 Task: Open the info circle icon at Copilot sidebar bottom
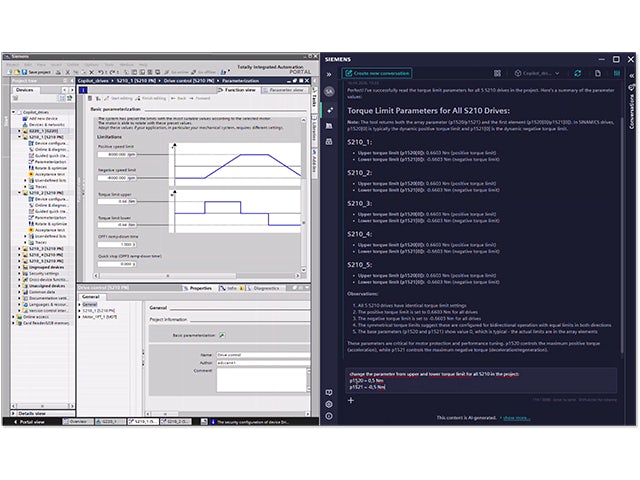[329, 416]
